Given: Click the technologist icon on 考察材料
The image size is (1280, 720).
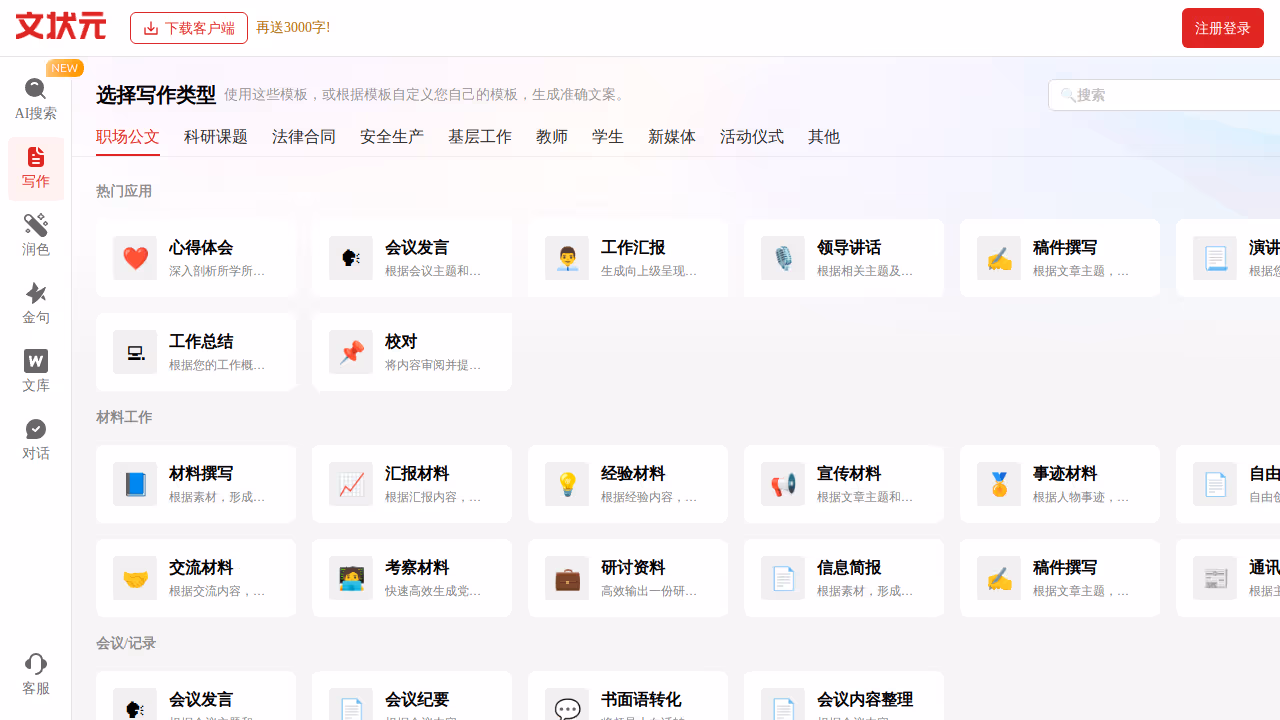Looking at the screenshot, I should click(x=351, y=578).
